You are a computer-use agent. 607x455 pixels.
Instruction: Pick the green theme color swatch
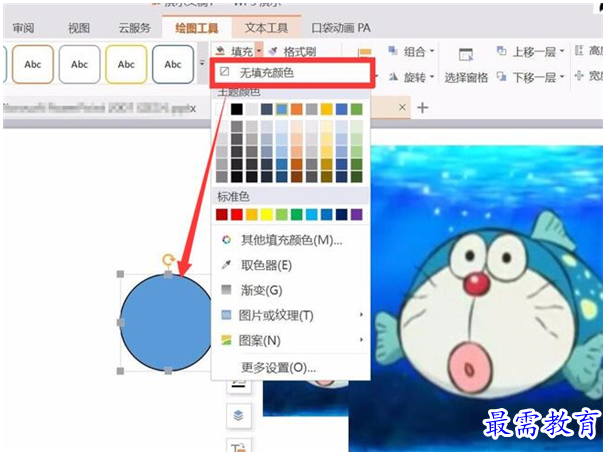(x=356, y=109)
